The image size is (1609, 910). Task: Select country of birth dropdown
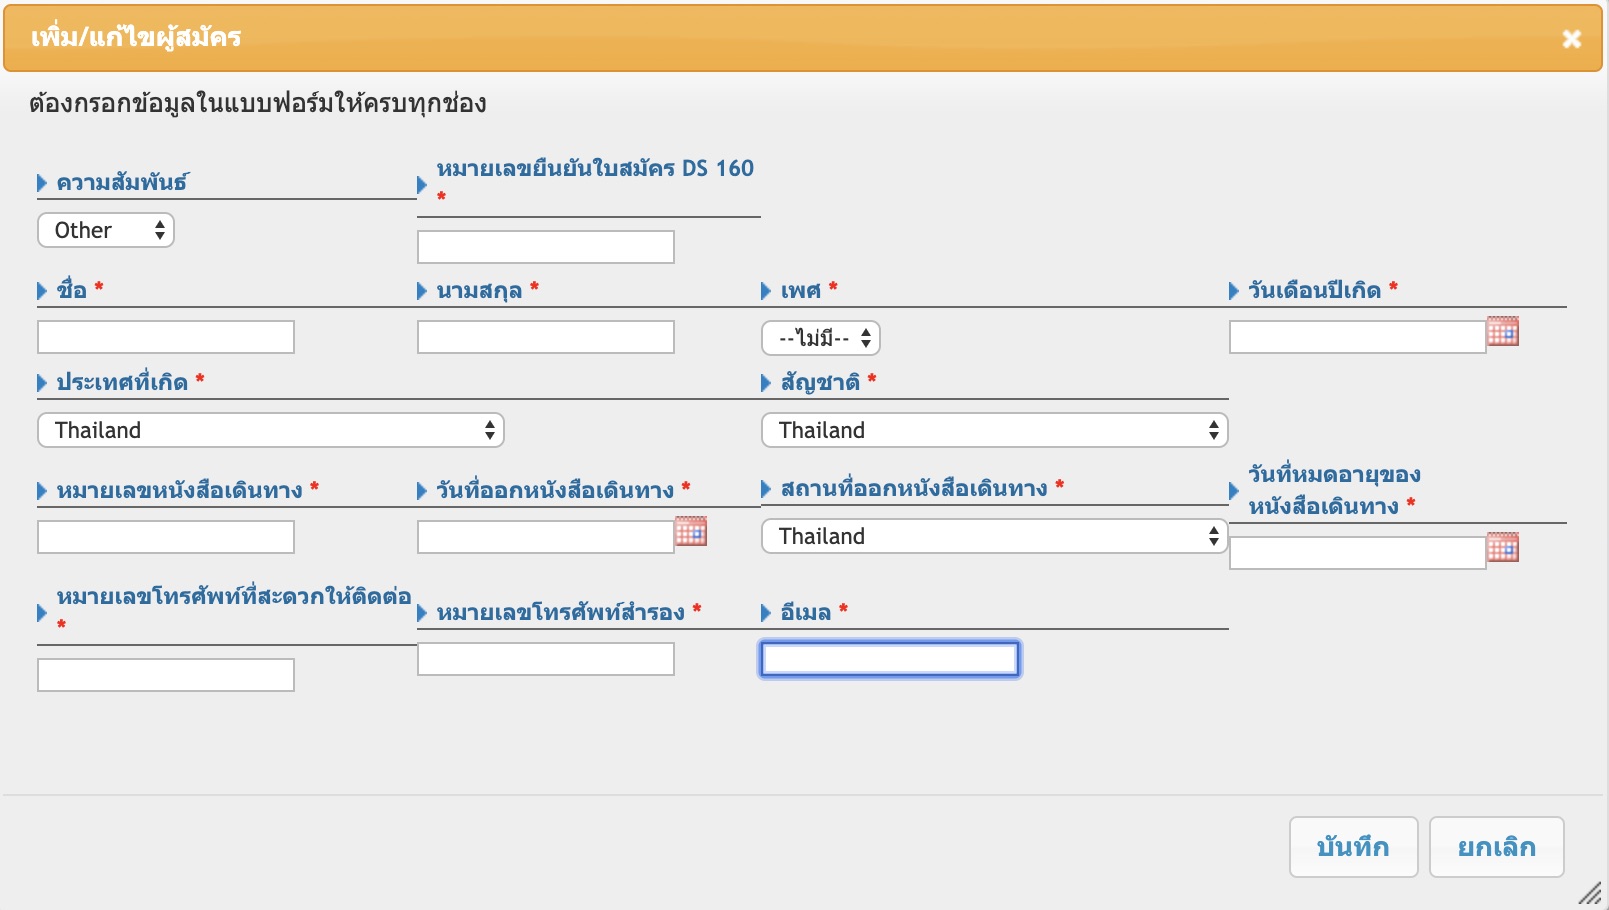click(x=270, y=431)
